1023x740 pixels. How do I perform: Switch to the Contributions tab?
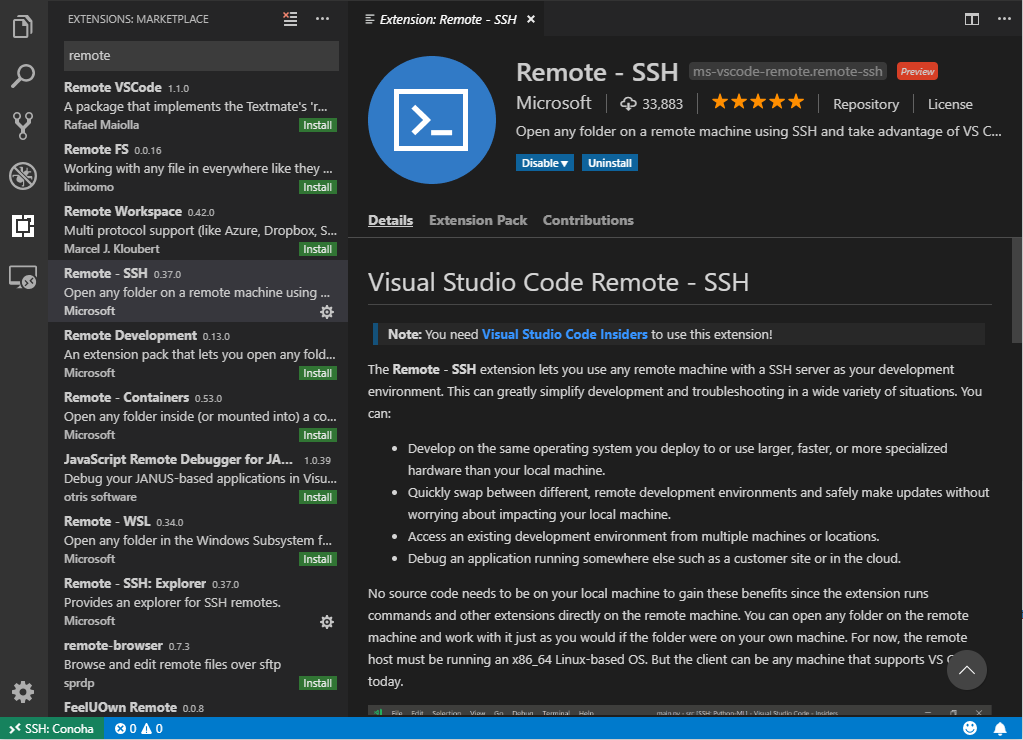point(588,220)
